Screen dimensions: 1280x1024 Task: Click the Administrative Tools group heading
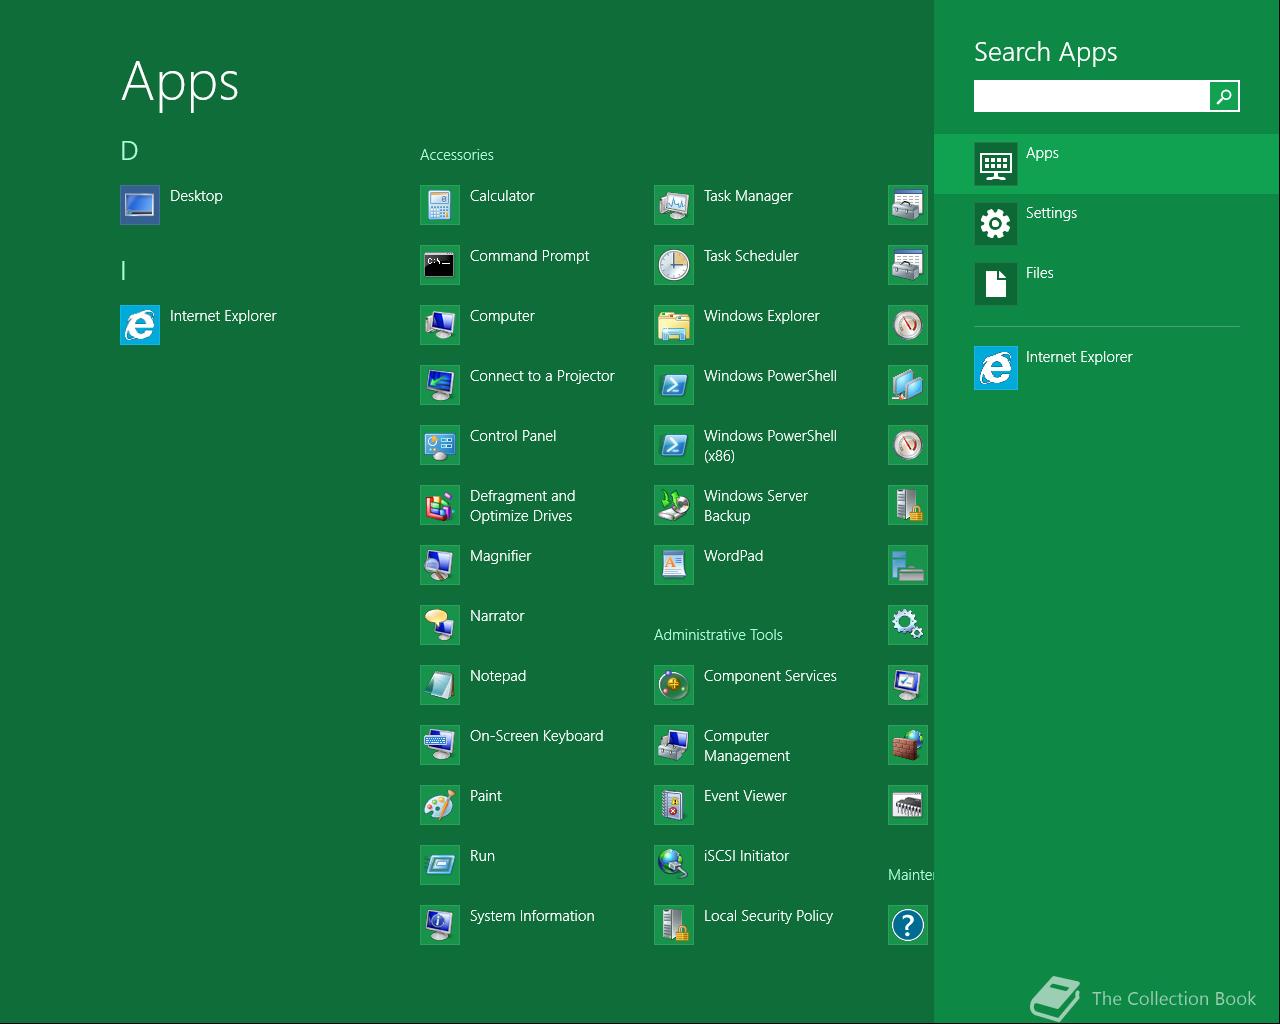click(718, 635)
